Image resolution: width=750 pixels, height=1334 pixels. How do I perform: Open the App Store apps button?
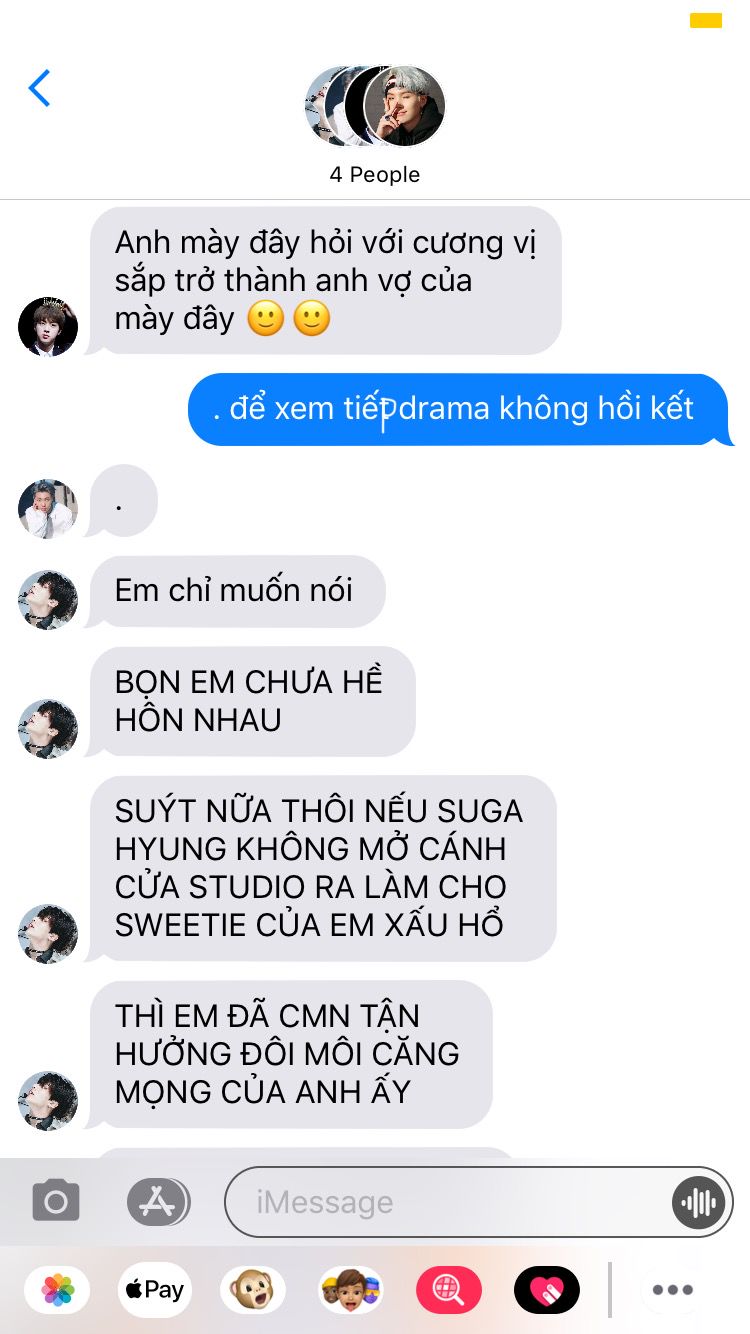(158, 1201)
